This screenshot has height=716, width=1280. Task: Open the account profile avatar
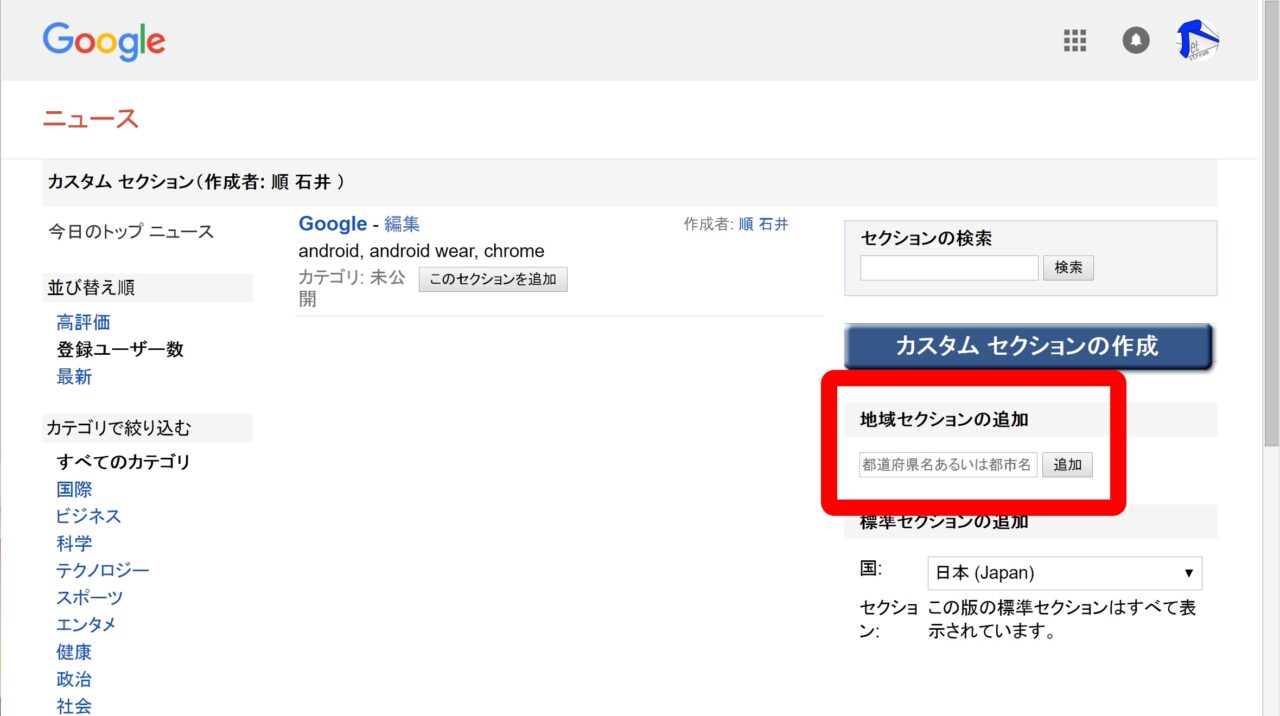point(1197,41)
